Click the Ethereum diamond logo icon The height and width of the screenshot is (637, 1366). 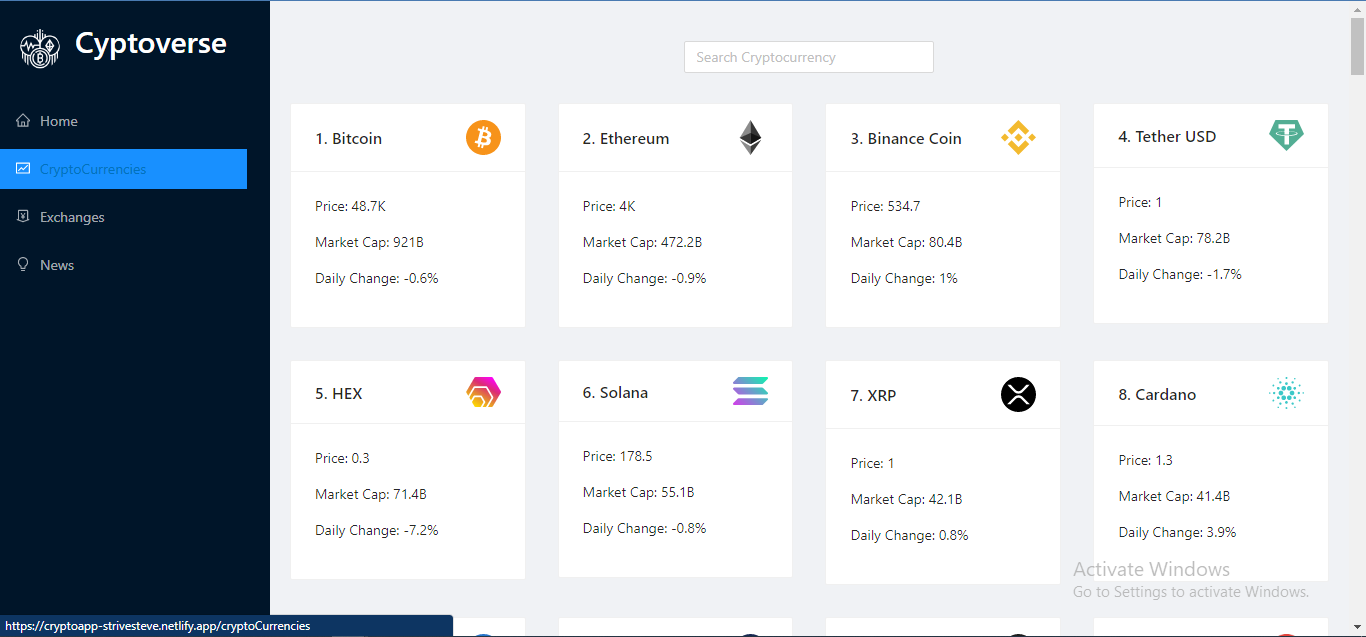coord(750,138)
